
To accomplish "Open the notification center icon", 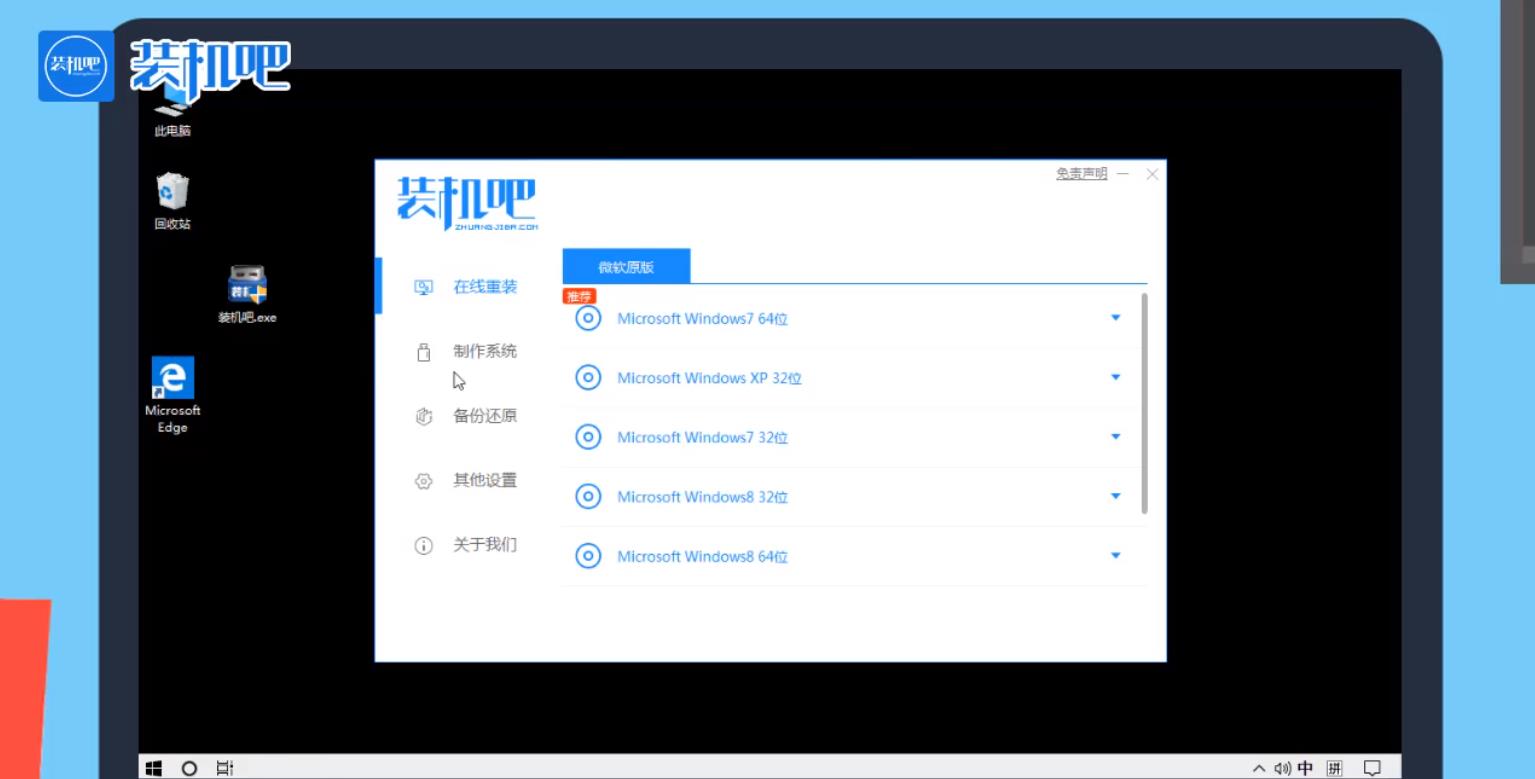I will [1373, 768].
